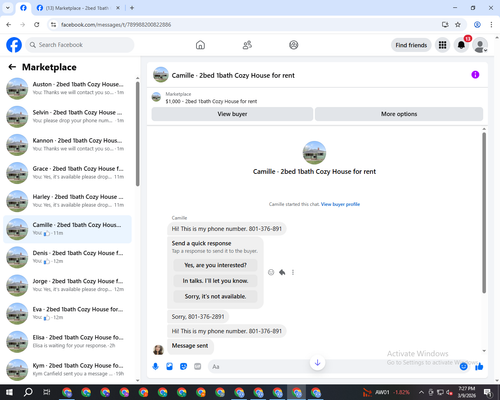Screen dimensions: 500x400
Task: Open Kannon's conversation in the list
Action: click(x=67, y=145)
